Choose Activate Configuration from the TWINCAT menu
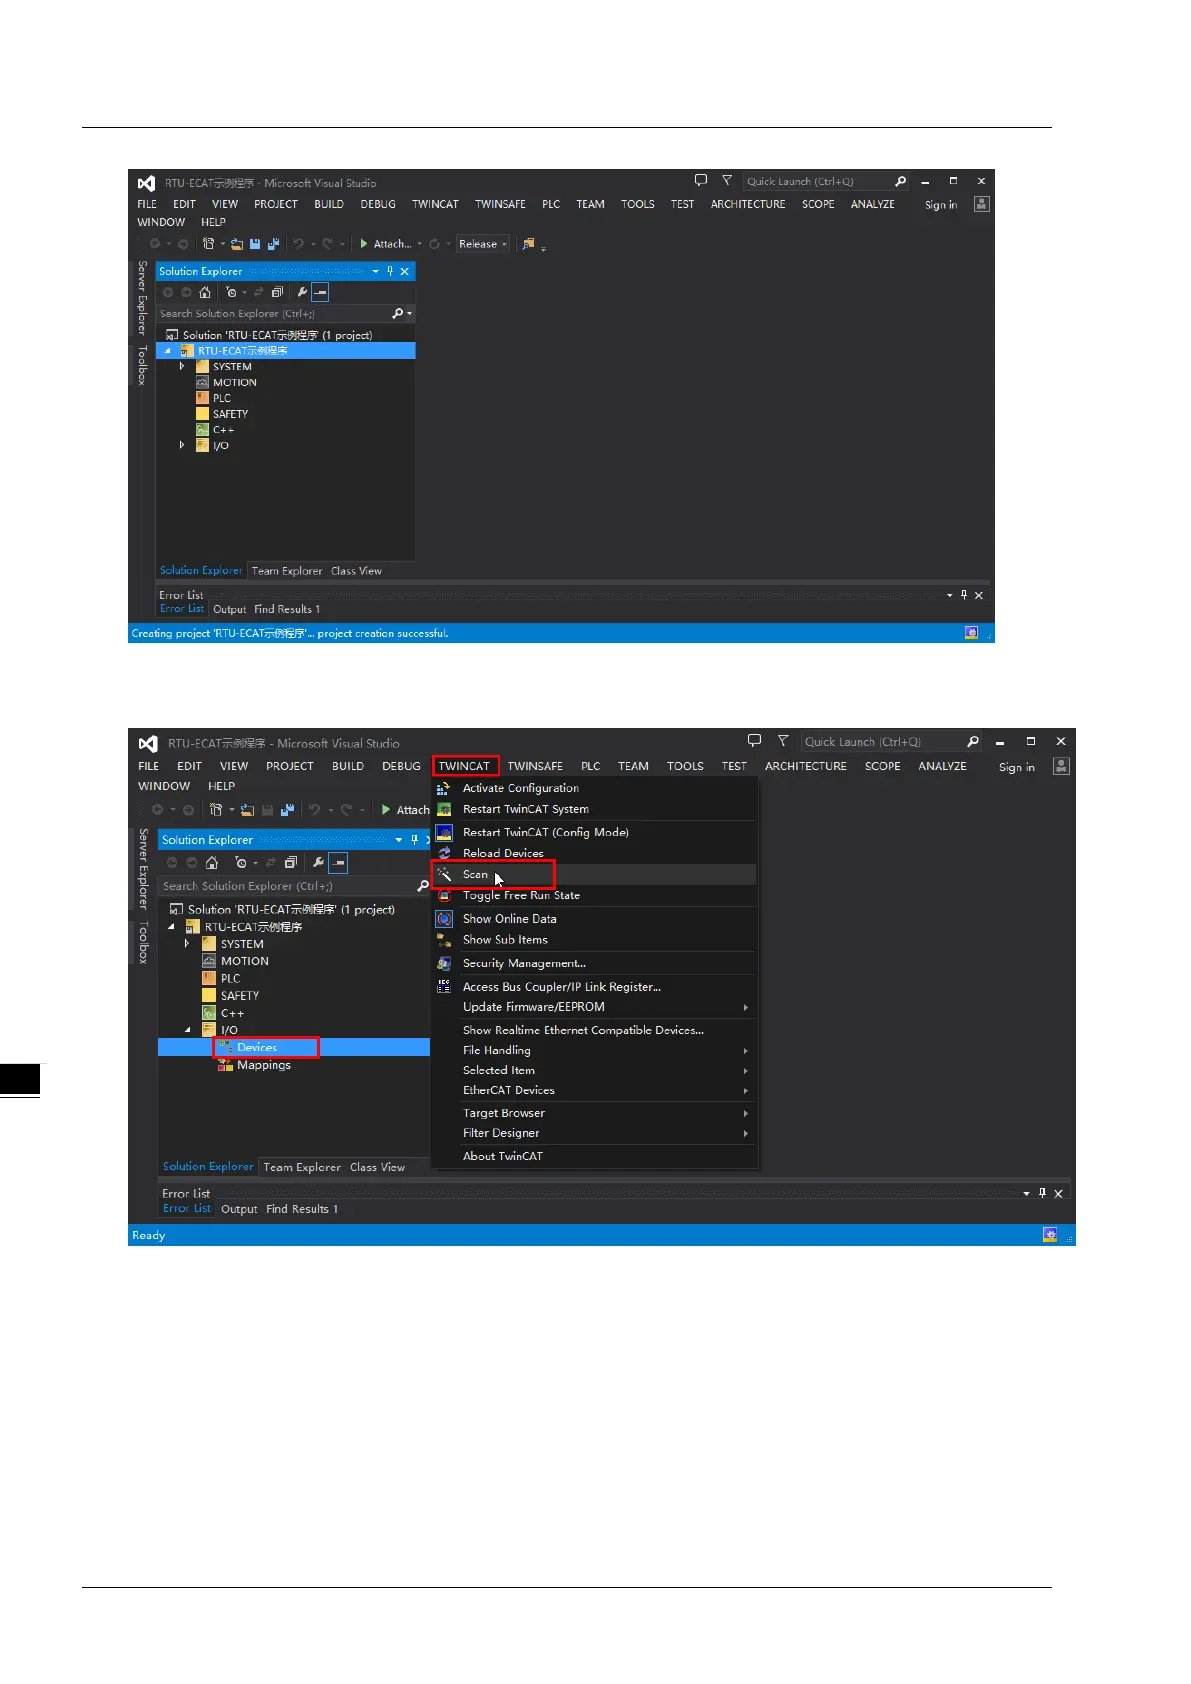 click(x=520, y=788)
